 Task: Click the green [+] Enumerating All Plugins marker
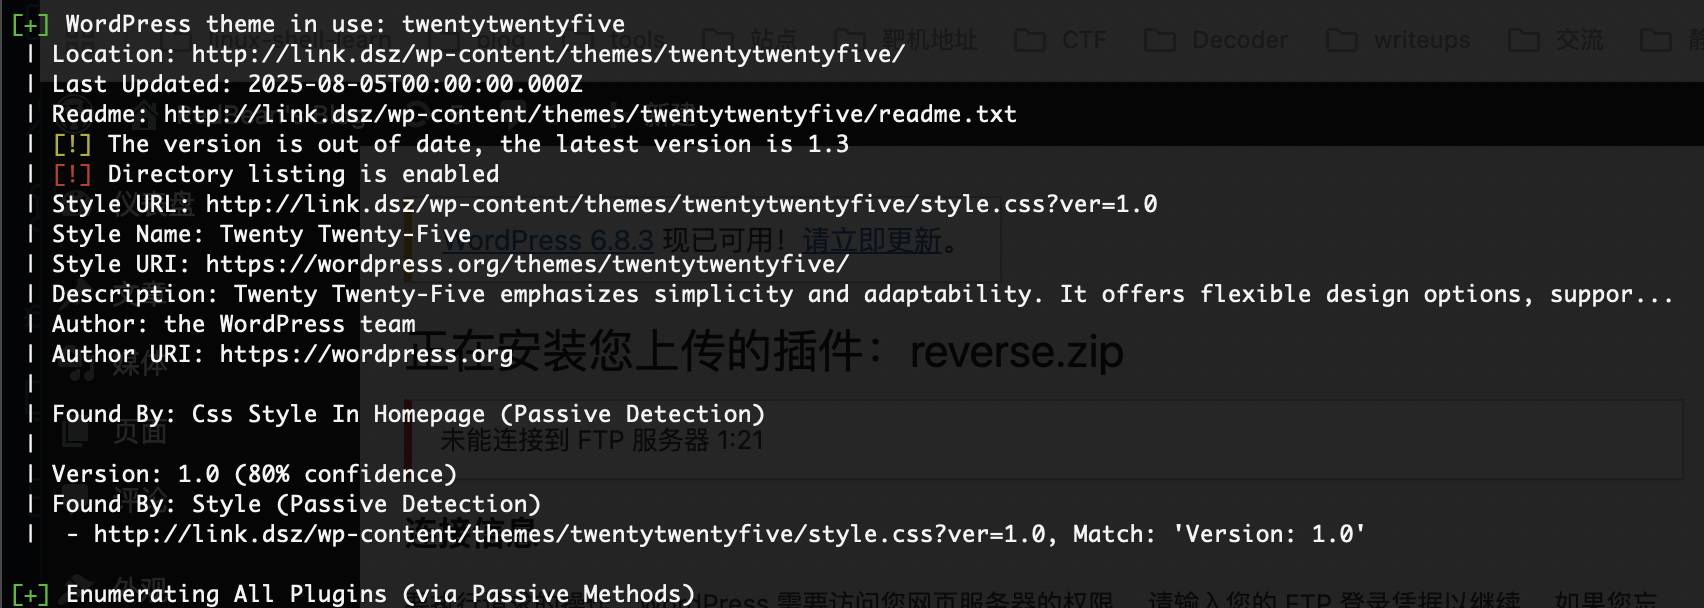pos(30,594)
